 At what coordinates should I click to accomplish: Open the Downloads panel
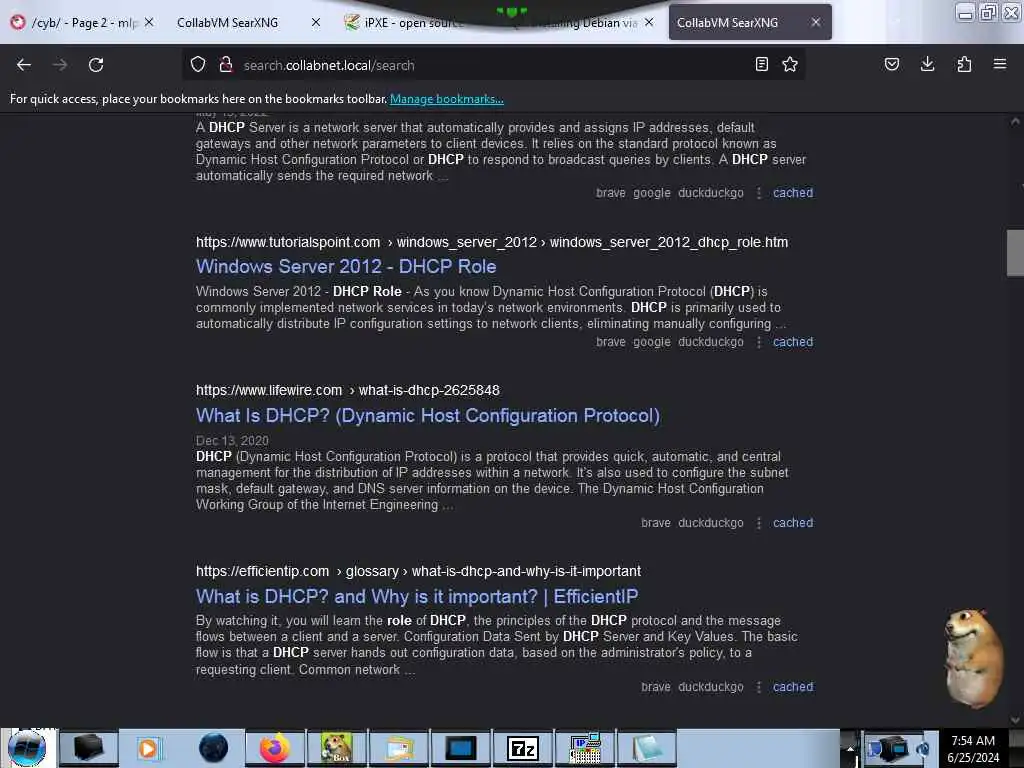pyautogui.click(x=927, y=64)
